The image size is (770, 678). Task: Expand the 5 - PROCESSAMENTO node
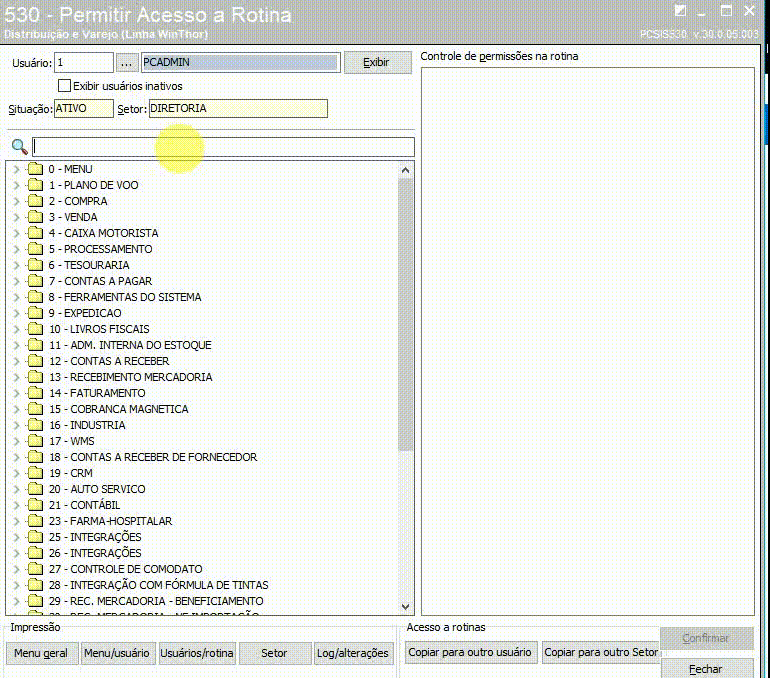click(x=17, y=249)
